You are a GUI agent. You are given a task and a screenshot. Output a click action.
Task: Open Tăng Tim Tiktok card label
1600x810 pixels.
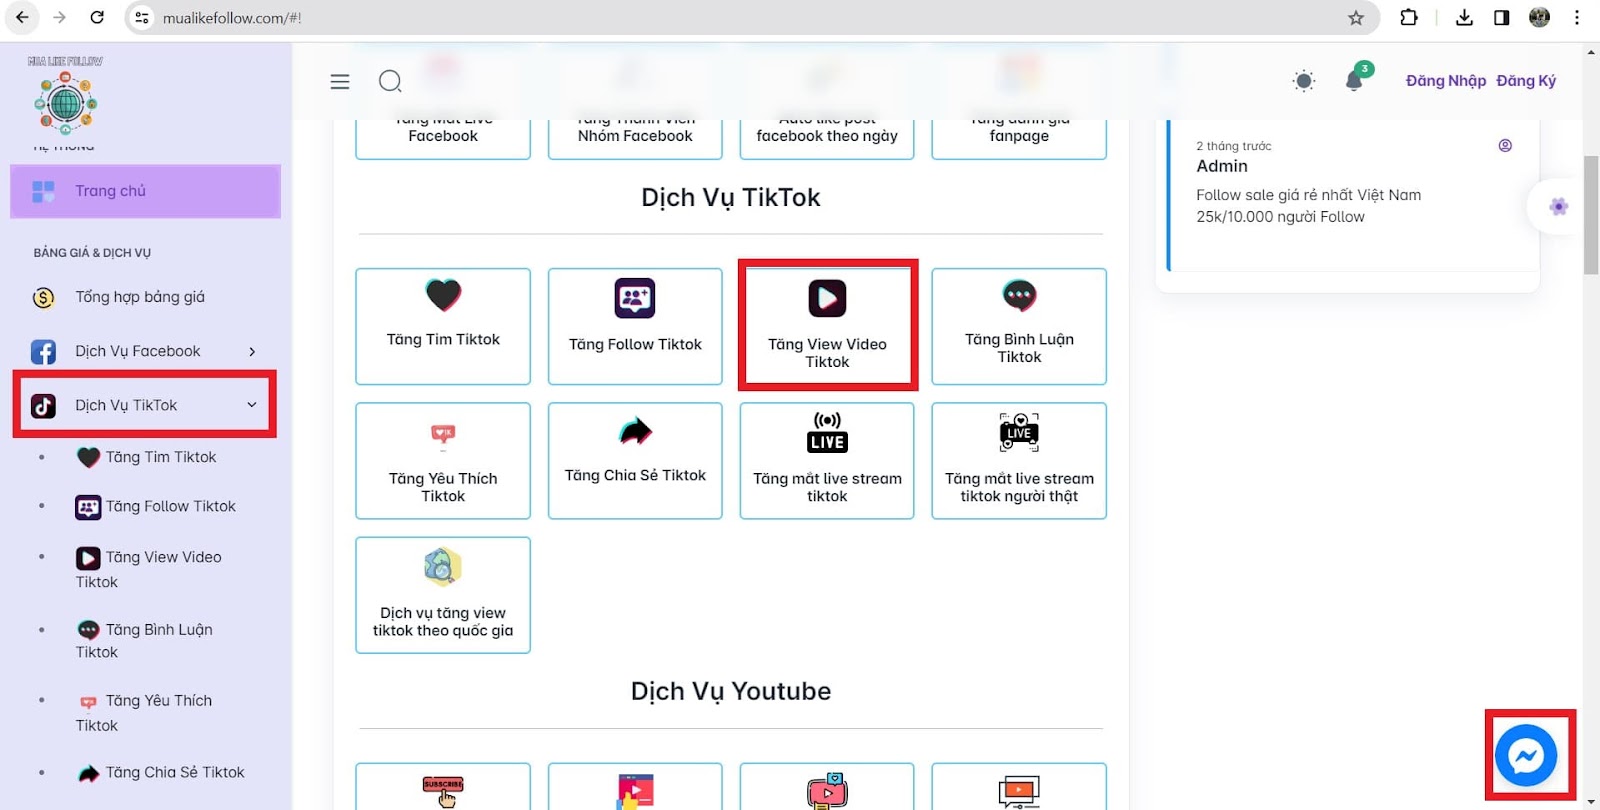click(443, 340)
